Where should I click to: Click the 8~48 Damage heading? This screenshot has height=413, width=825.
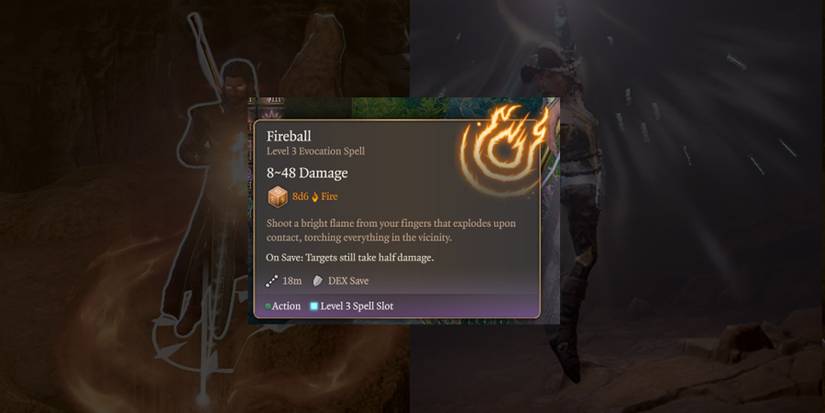pyautogui.click(x=307, y=173)
